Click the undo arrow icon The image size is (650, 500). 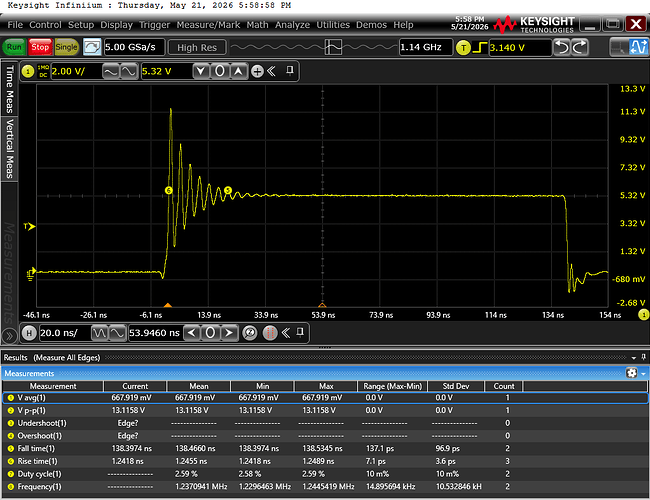point(562,47)
